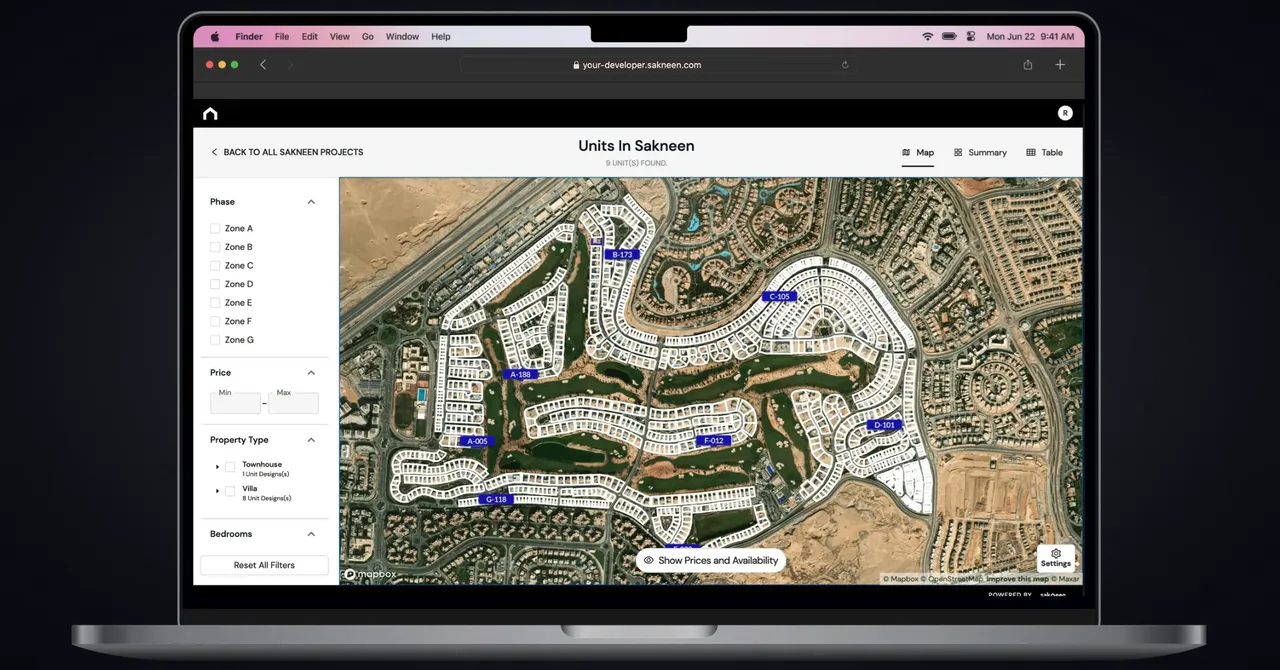Viewport: 1280px width, 670px height.
Task: Tick the Villa property type checkbox
Action: pos(230,491)
